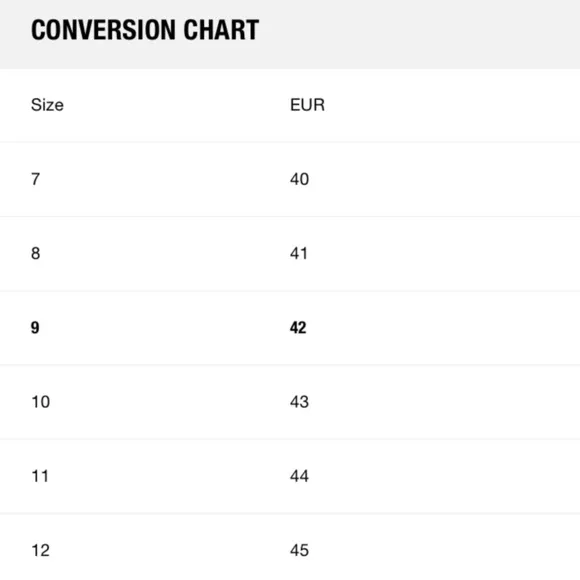Click the gray header banner background
The width and height of the screenshot is (580, 580).
[418, 33]
